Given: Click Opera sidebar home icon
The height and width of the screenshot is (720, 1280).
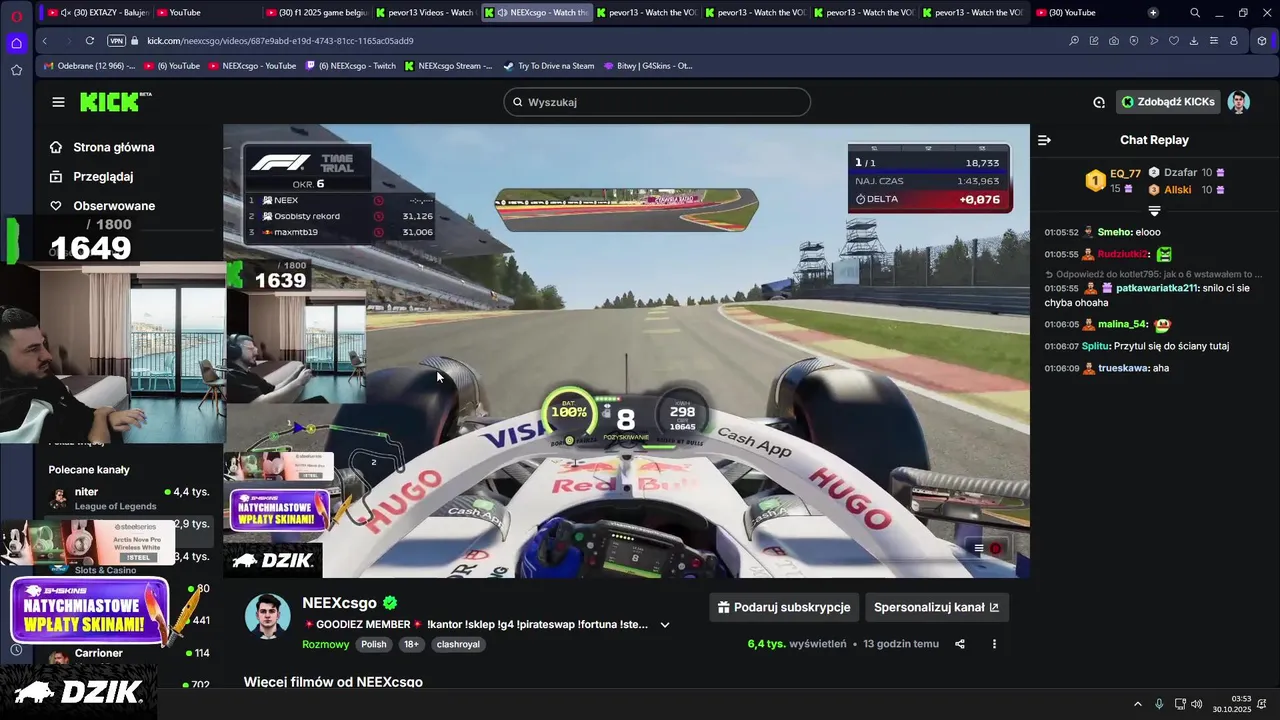Looking at the screenshot, I should point(16,43).
